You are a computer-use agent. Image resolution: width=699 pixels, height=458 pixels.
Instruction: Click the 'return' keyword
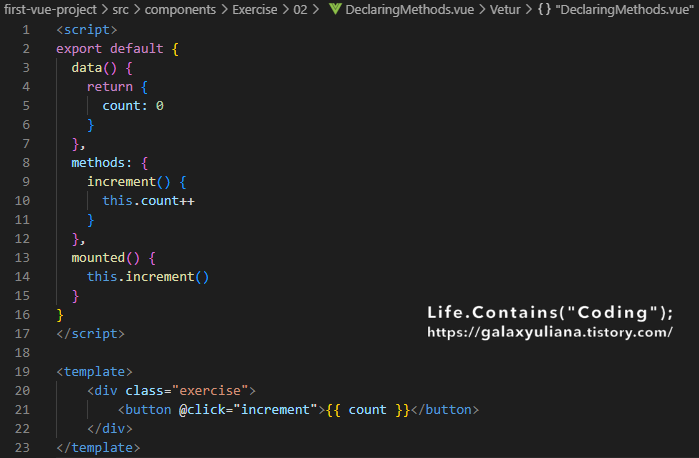click(x=110, y=87)
